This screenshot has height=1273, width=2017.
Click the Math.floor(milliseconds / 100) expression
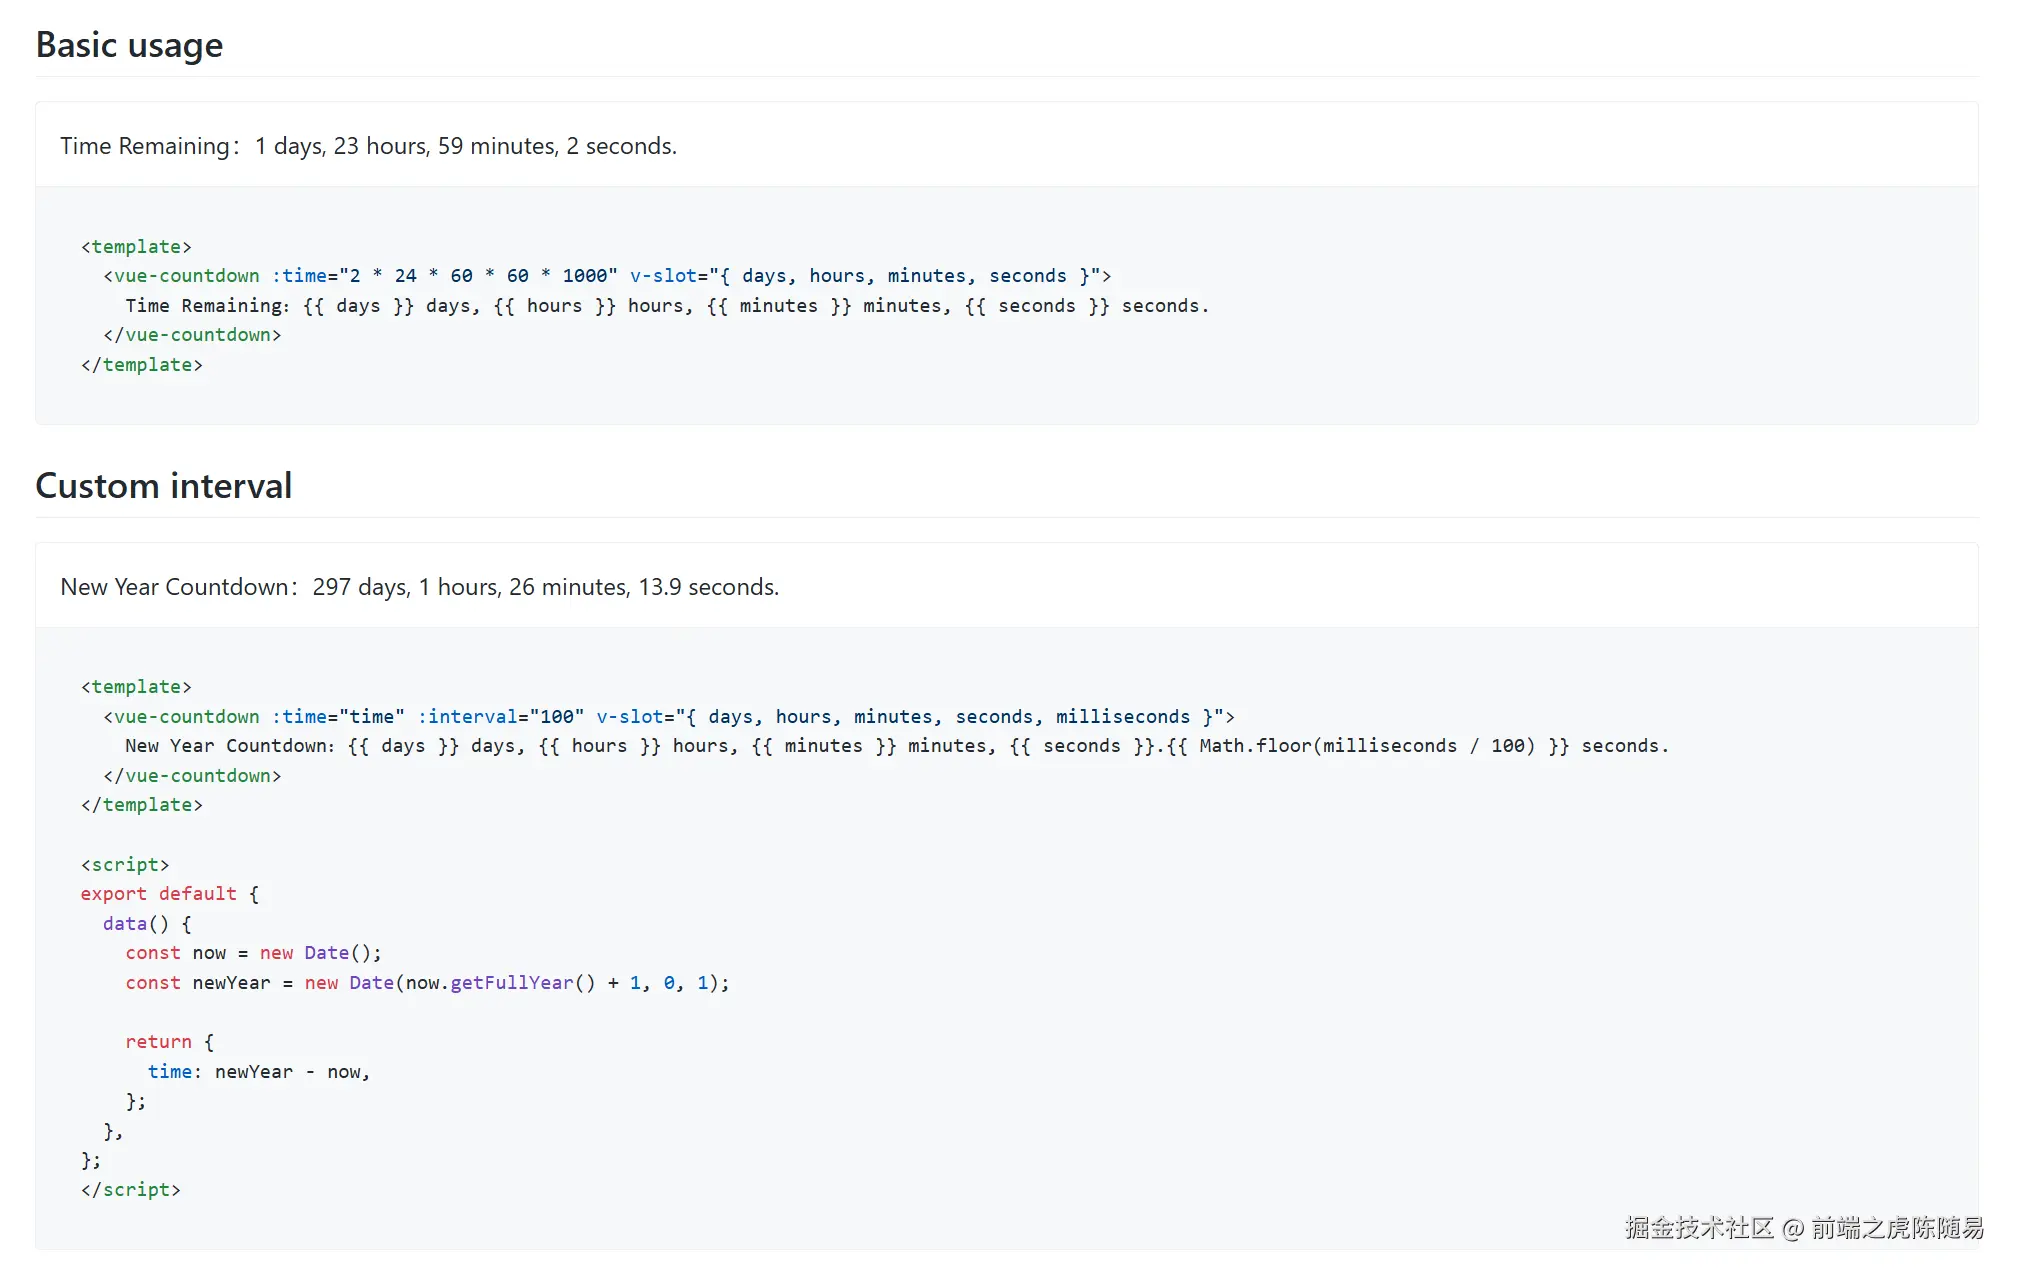(1366, 746)
